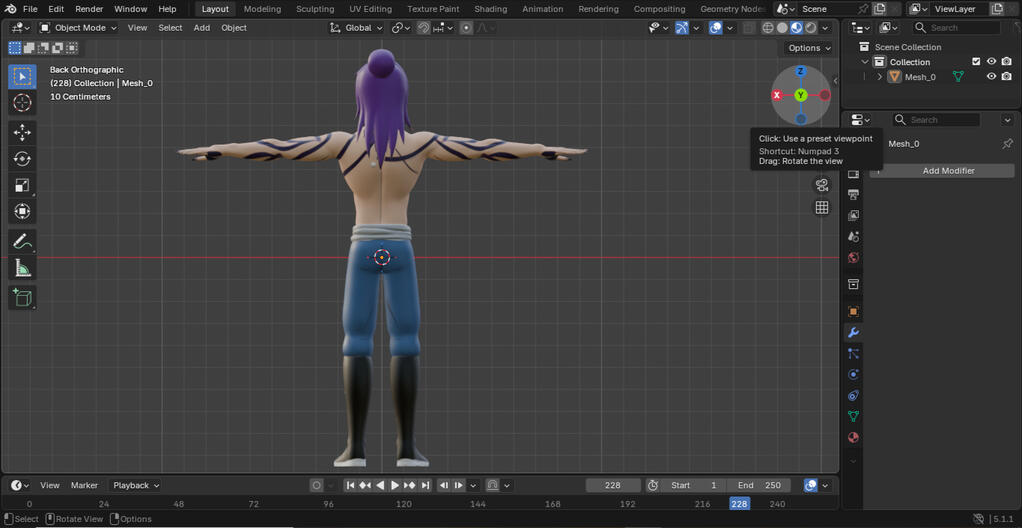
Task: Open the Object Constraints properties tab
Action: [x=853, y=395]
